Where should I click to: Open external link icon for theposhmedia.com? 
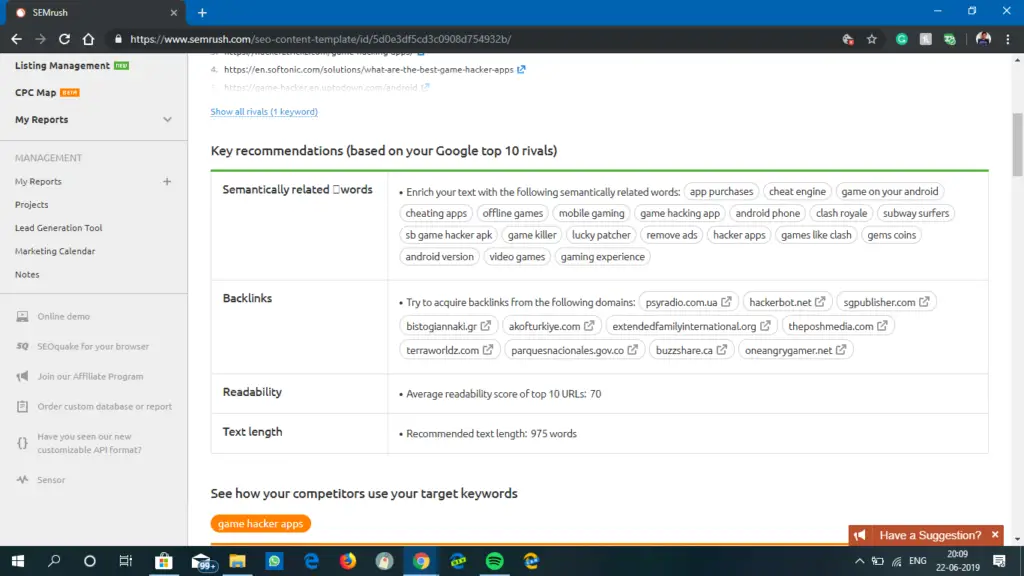(882, 326)
